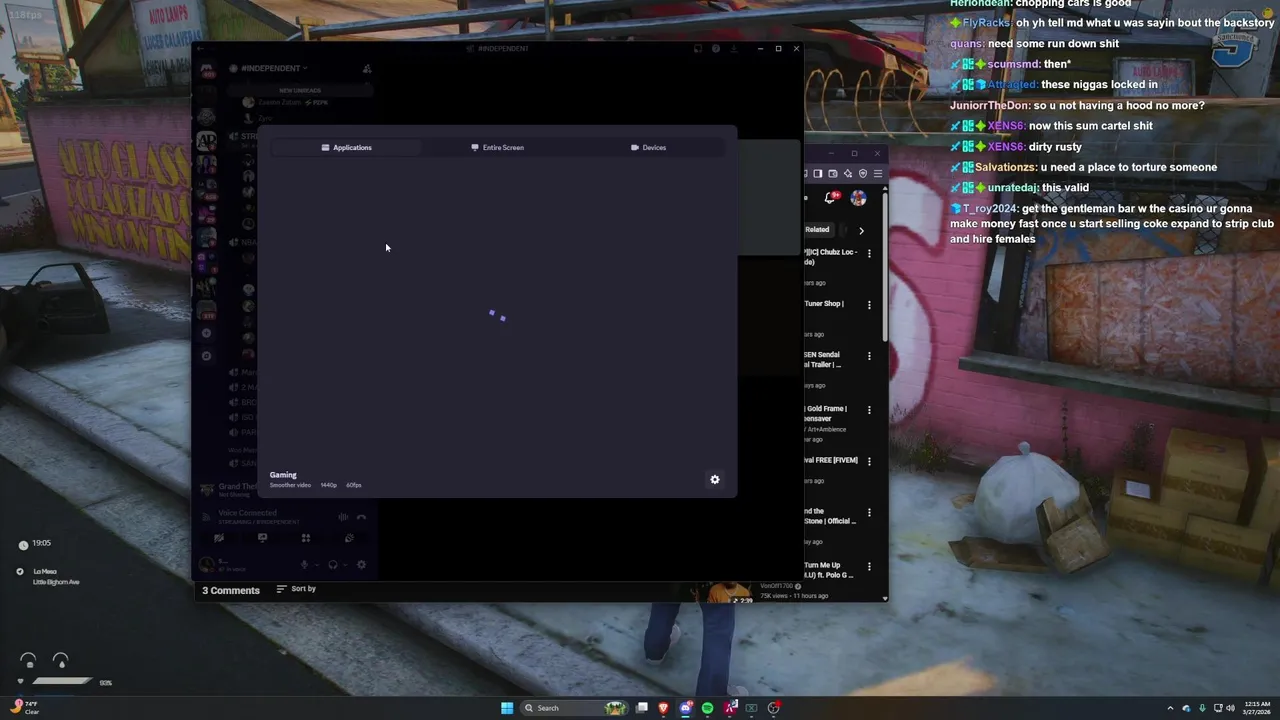Click 3 Comments heading
1280x720 pixels.
231,591
